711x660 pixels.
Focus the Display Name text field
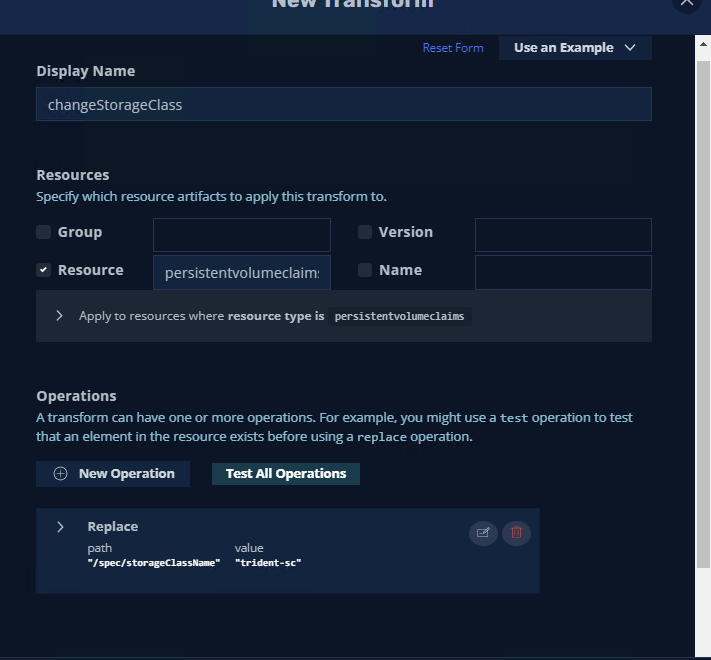coord(343,105)
